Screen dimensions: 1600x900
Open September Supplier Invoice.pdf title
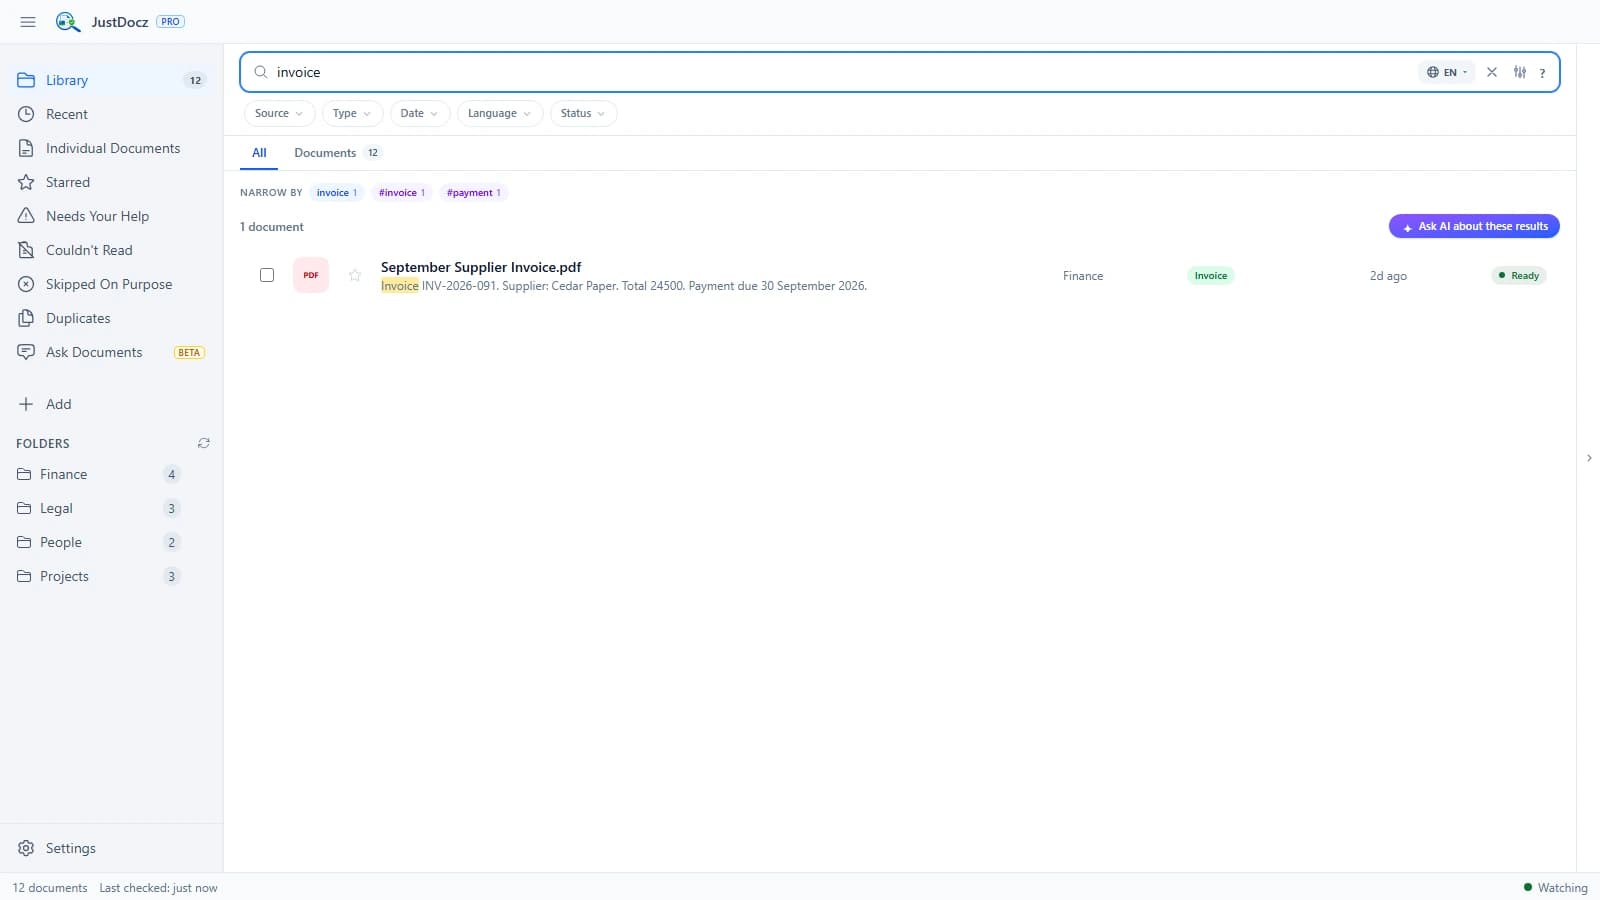pyautogui.click(x=481, y=267)
